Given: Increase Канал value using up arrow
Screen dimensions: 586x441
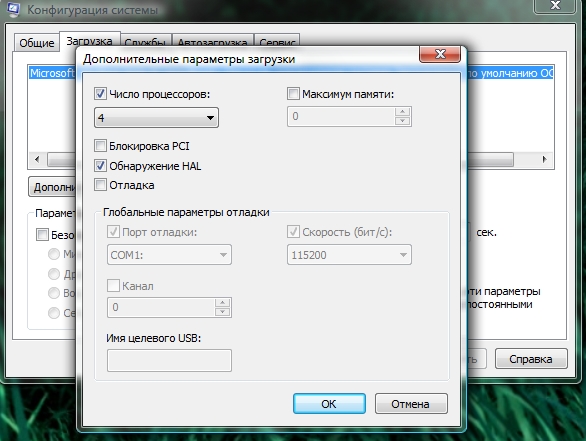Looking at the screenshot, I should (222, 303).
